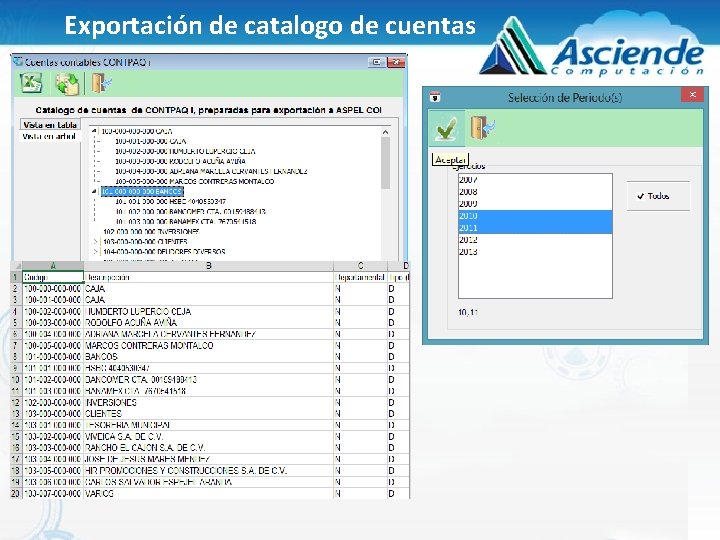Click cell CLIENTES in spreadsheet row 13
Viewport: 720px width, 540px height.
[x=208, y=414]
